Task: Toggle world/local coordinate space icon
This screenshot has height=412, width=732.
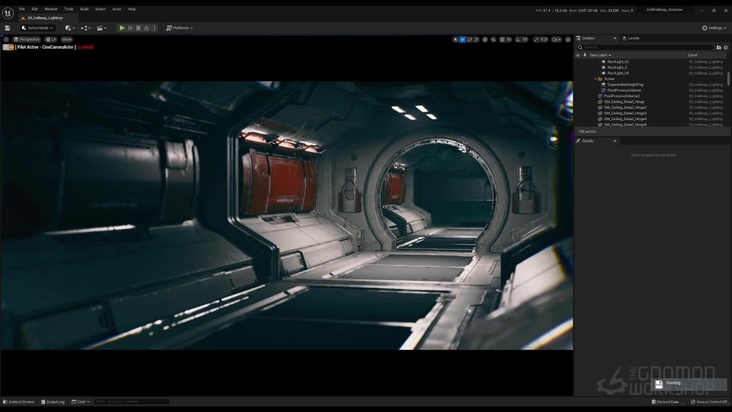Action: coord(485,40)
